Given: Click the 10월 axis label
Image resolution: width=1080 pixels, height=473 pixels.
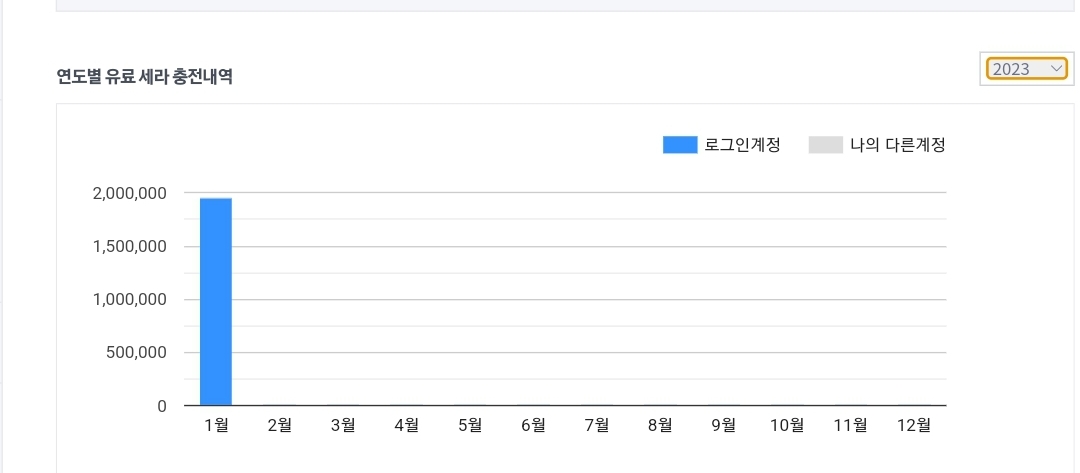Looking at the screenshot, I should (787, 425).
